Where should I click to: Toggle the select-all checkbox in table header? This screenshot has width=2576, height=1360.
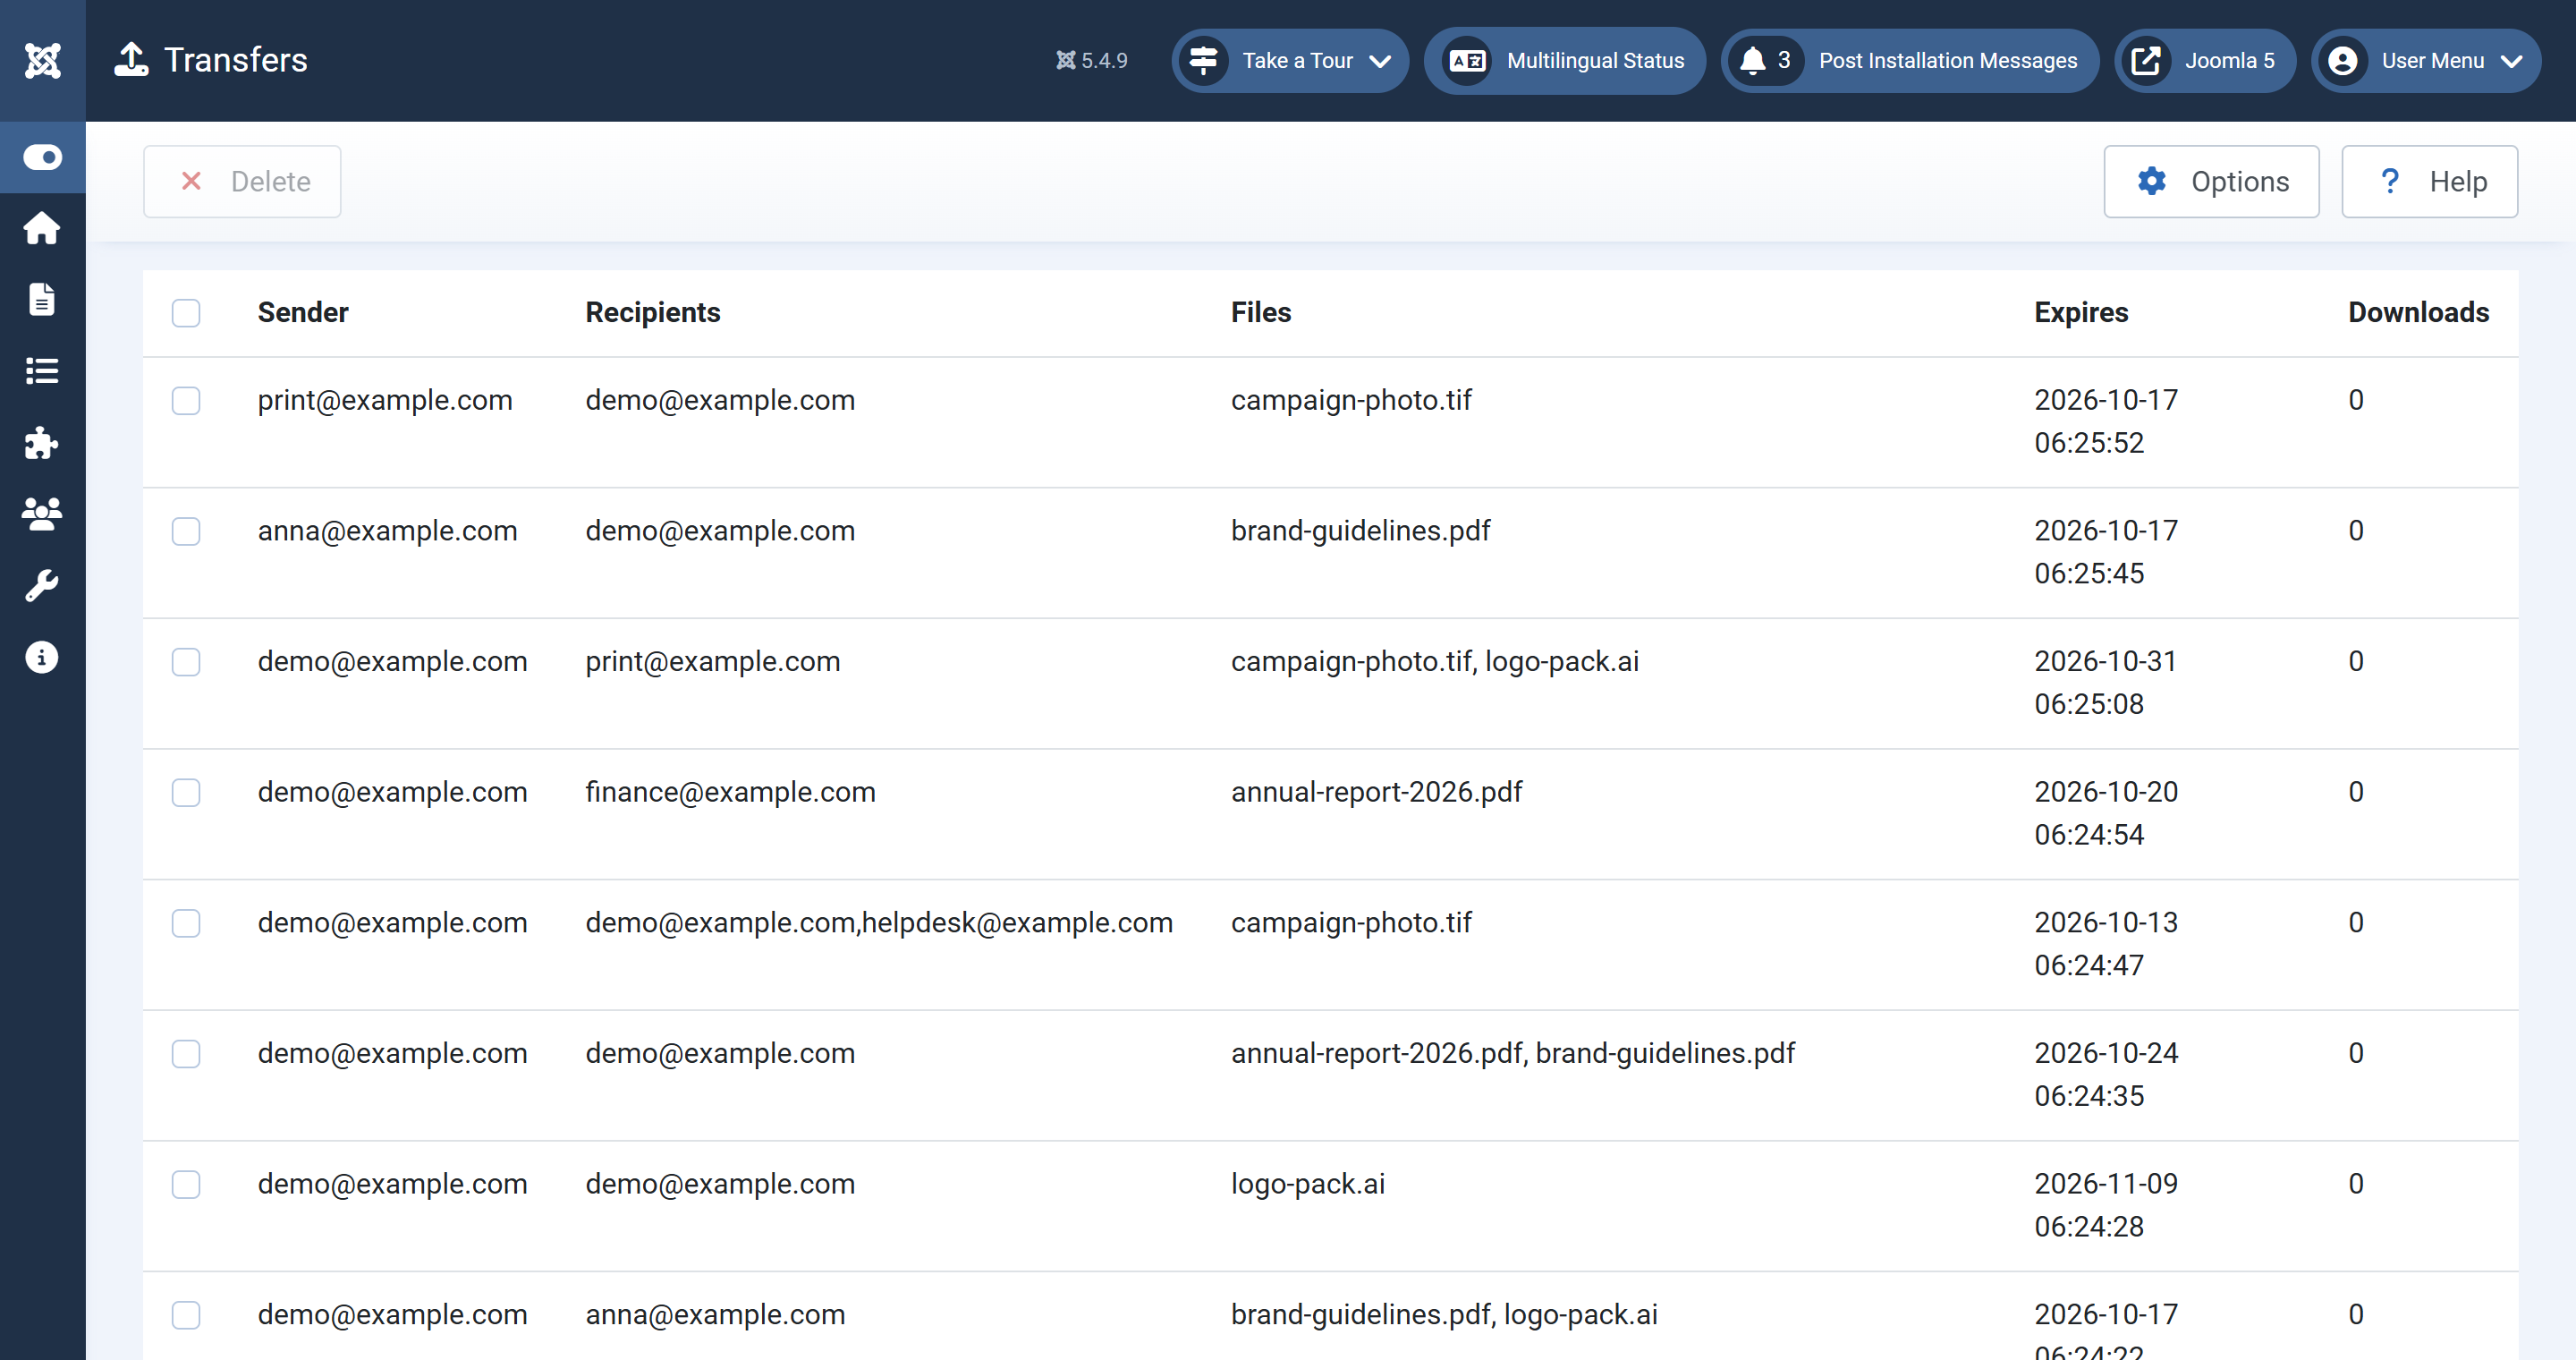(x=186, y=313)
